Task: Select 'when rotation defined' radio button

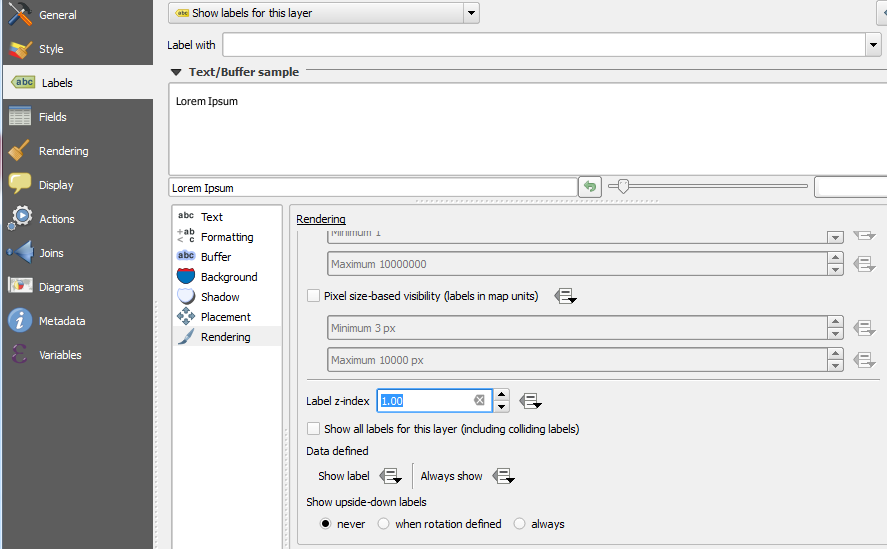Action: tap(384, 524)
